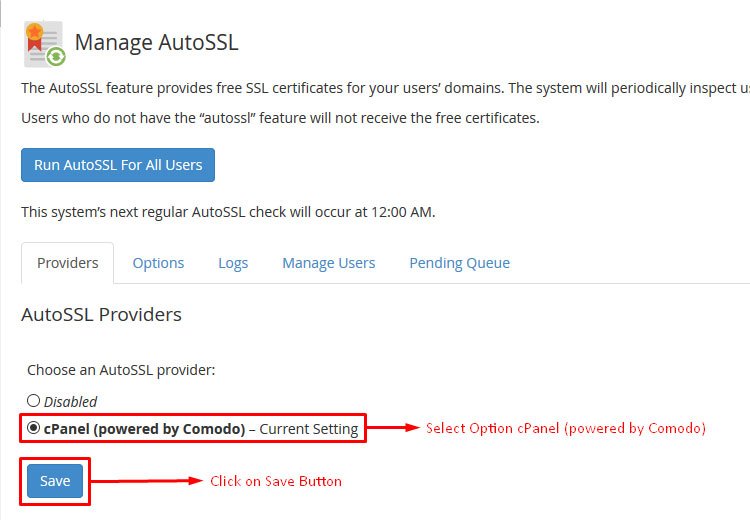Open the Logs tab
The width and height of the screenshot is (750, 520).
point(233,264)
